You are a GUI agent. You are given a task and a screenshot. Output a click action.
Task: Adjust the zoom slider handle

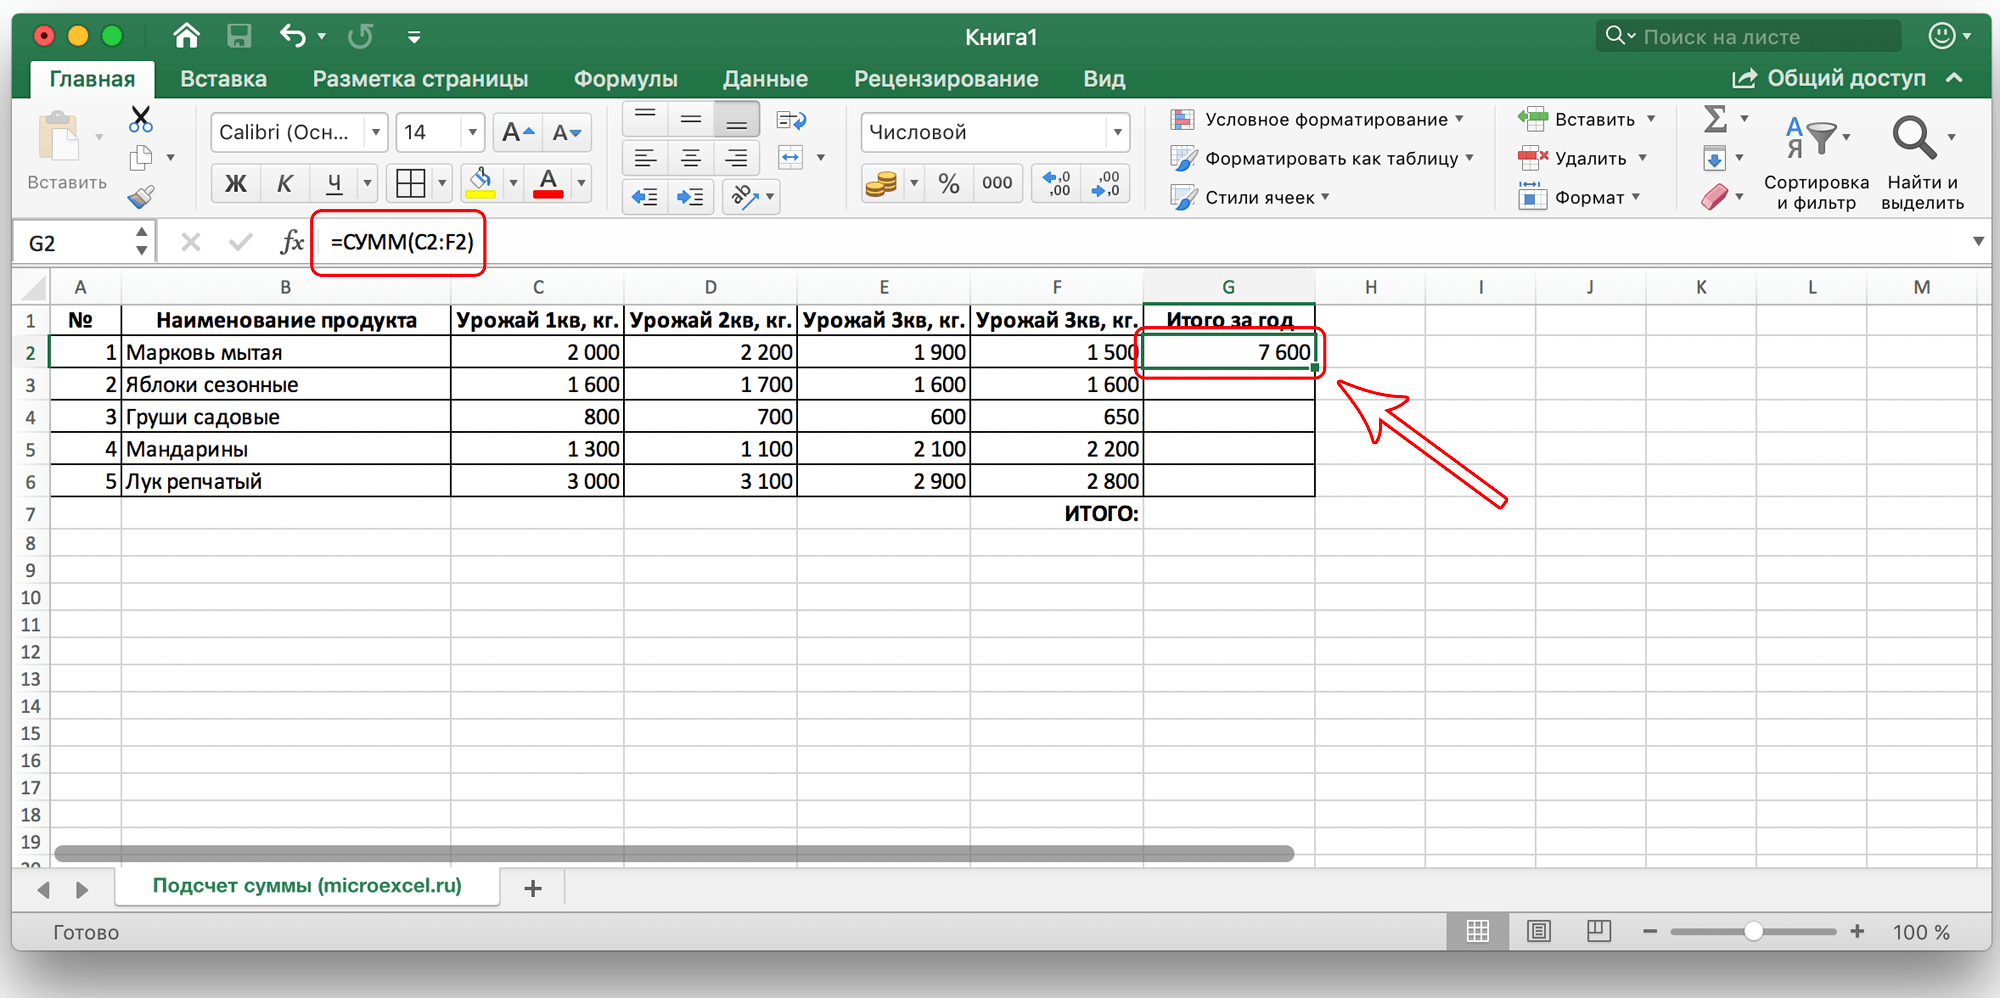(x=1753, y=932)
